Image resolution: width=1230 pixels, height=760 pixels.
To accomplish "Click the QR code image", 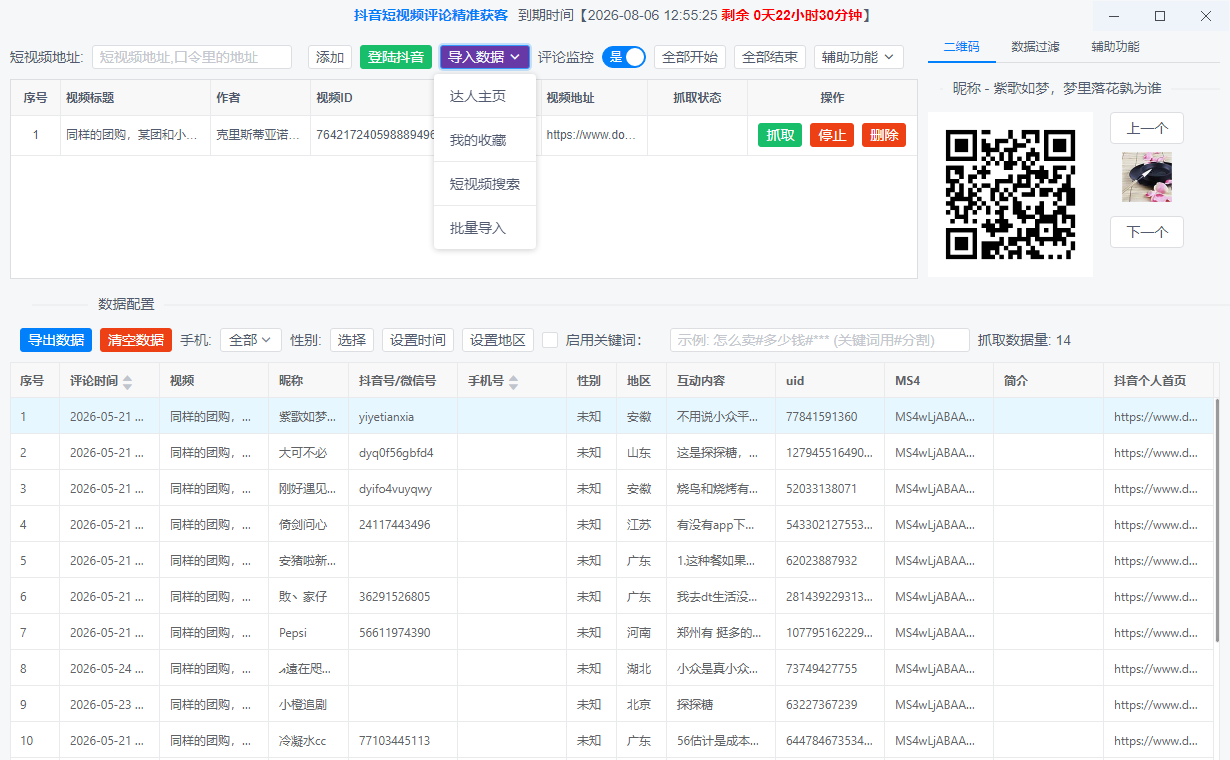I will tap(1010, 194).
